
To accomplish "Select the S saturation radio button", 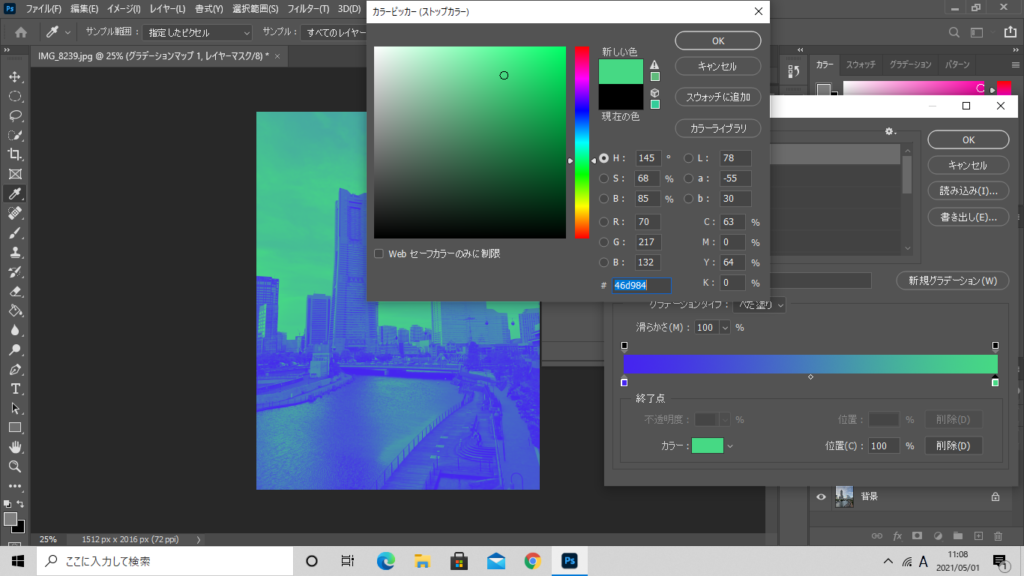I will coord(603,178).
